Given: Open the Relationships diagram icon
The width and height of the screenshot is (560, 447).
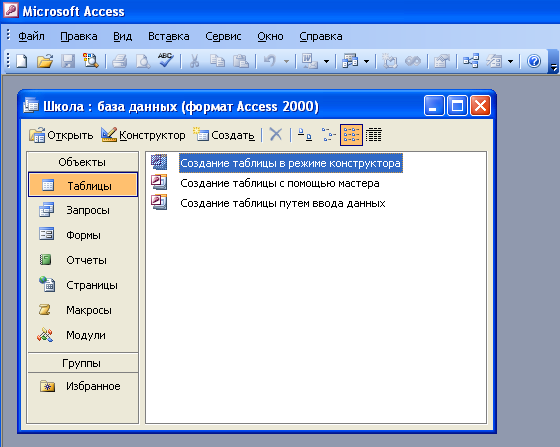Looking at the screenshot, I should pos(471,61).
